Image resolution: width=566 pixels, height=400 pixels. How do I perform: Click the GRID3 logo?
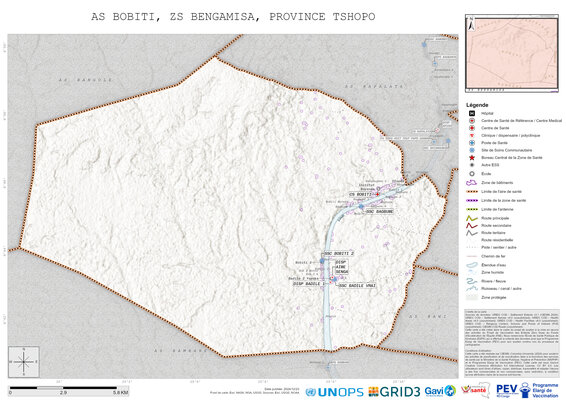394,392
